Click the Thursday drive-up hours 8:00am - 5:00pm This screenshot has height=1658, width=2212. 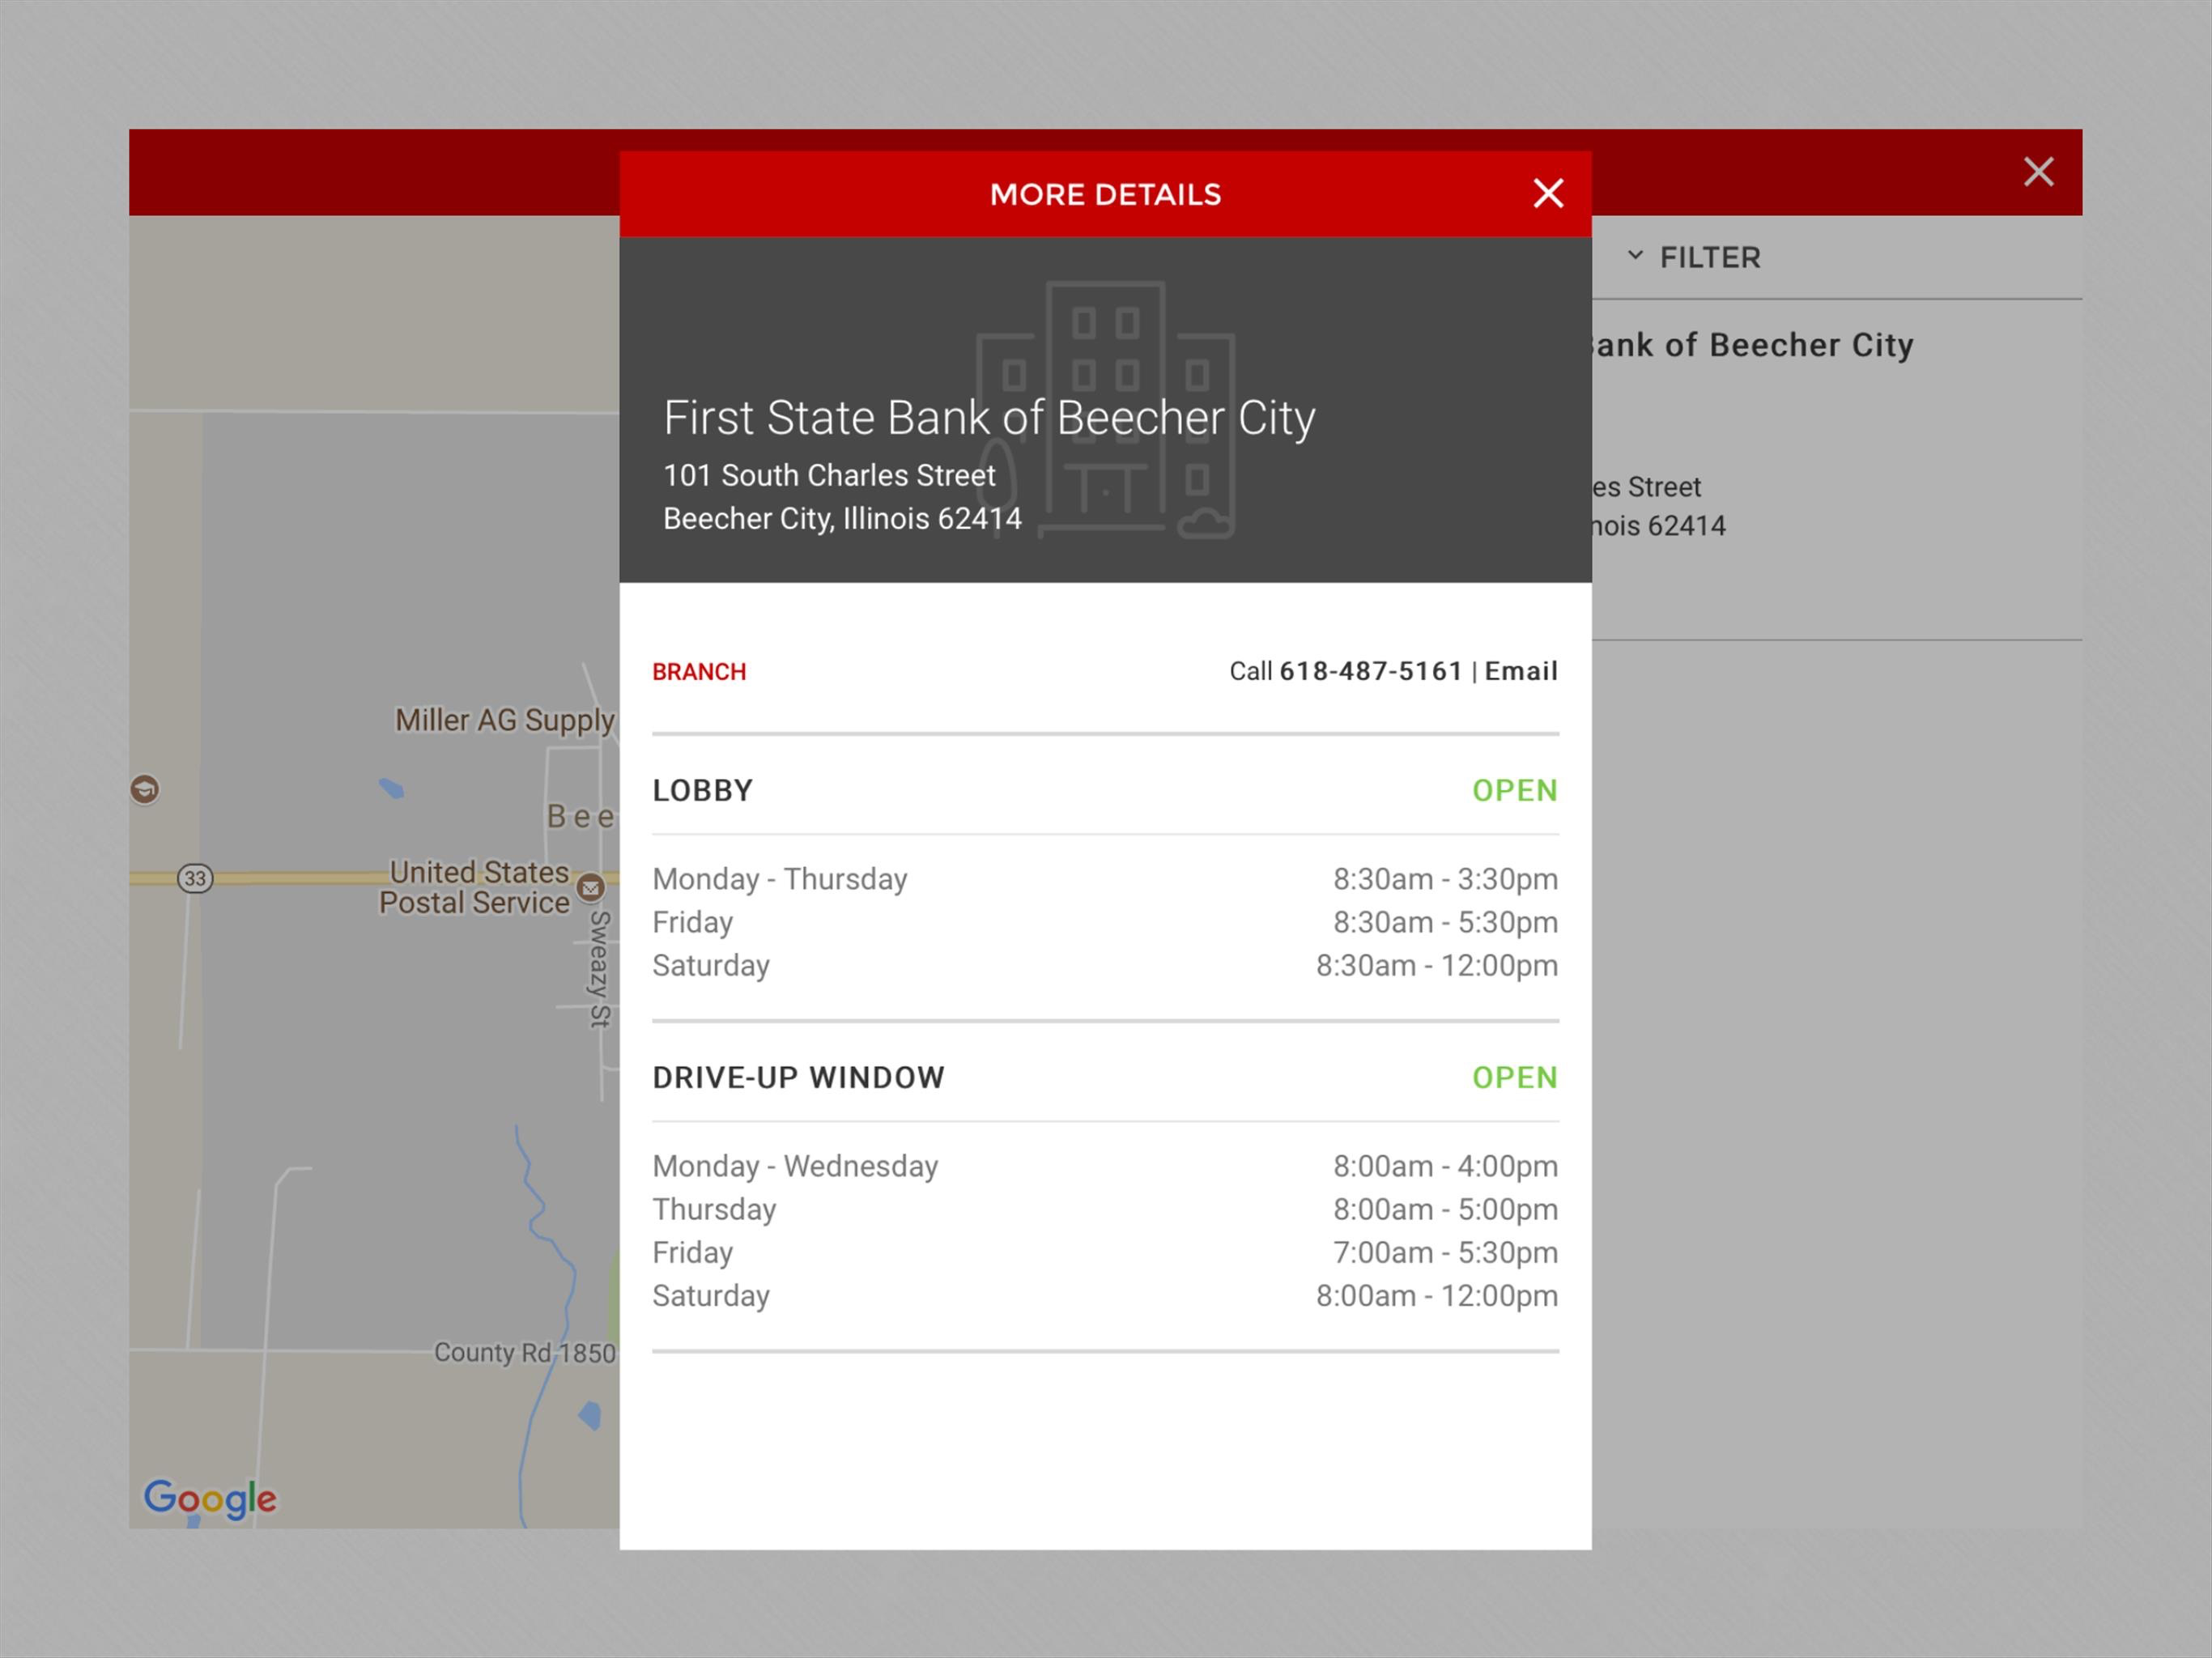[x=1445, y=1209]
